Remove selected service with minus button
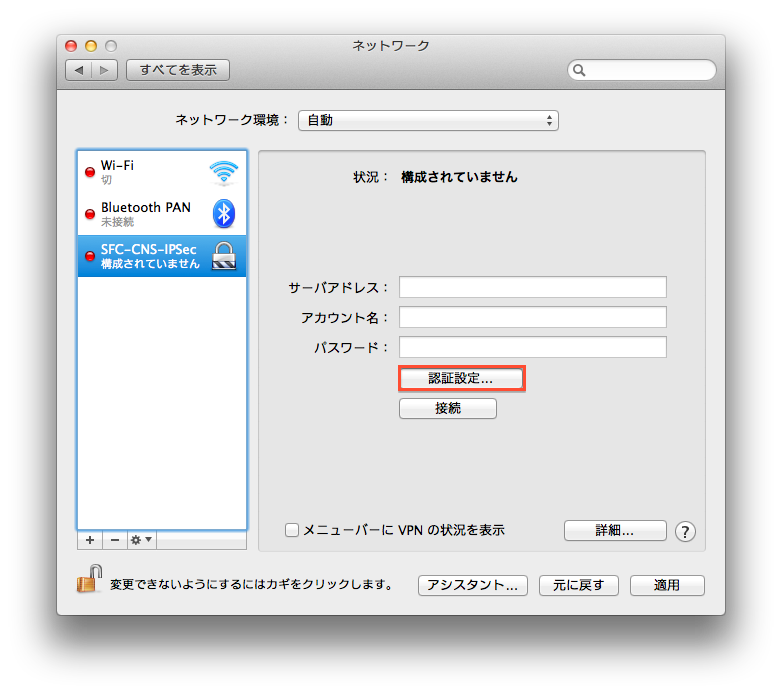 114,540
